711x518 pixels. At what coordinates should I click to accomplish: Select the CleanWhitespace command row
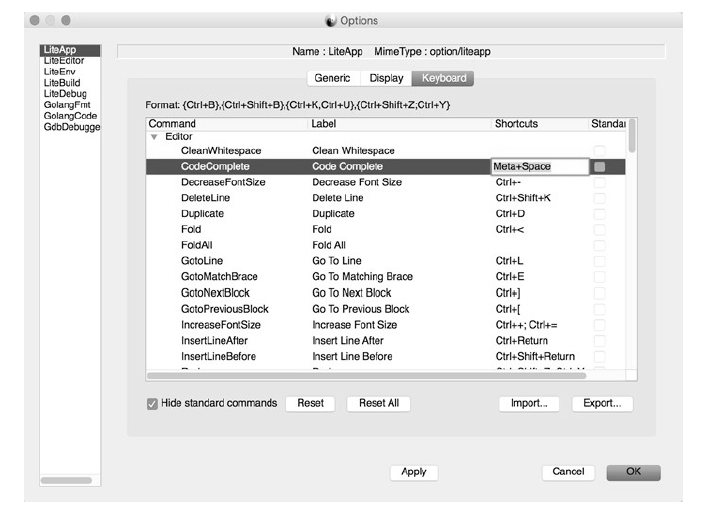click(x=386, y=151)
